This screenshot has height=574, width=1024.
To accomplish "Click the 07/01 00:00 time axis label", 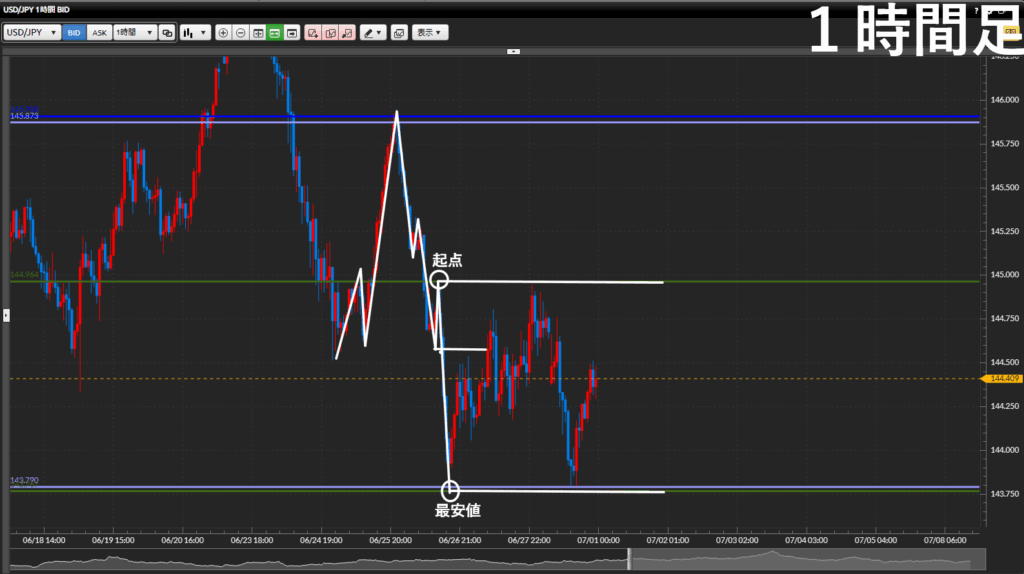I will point(598,540).
